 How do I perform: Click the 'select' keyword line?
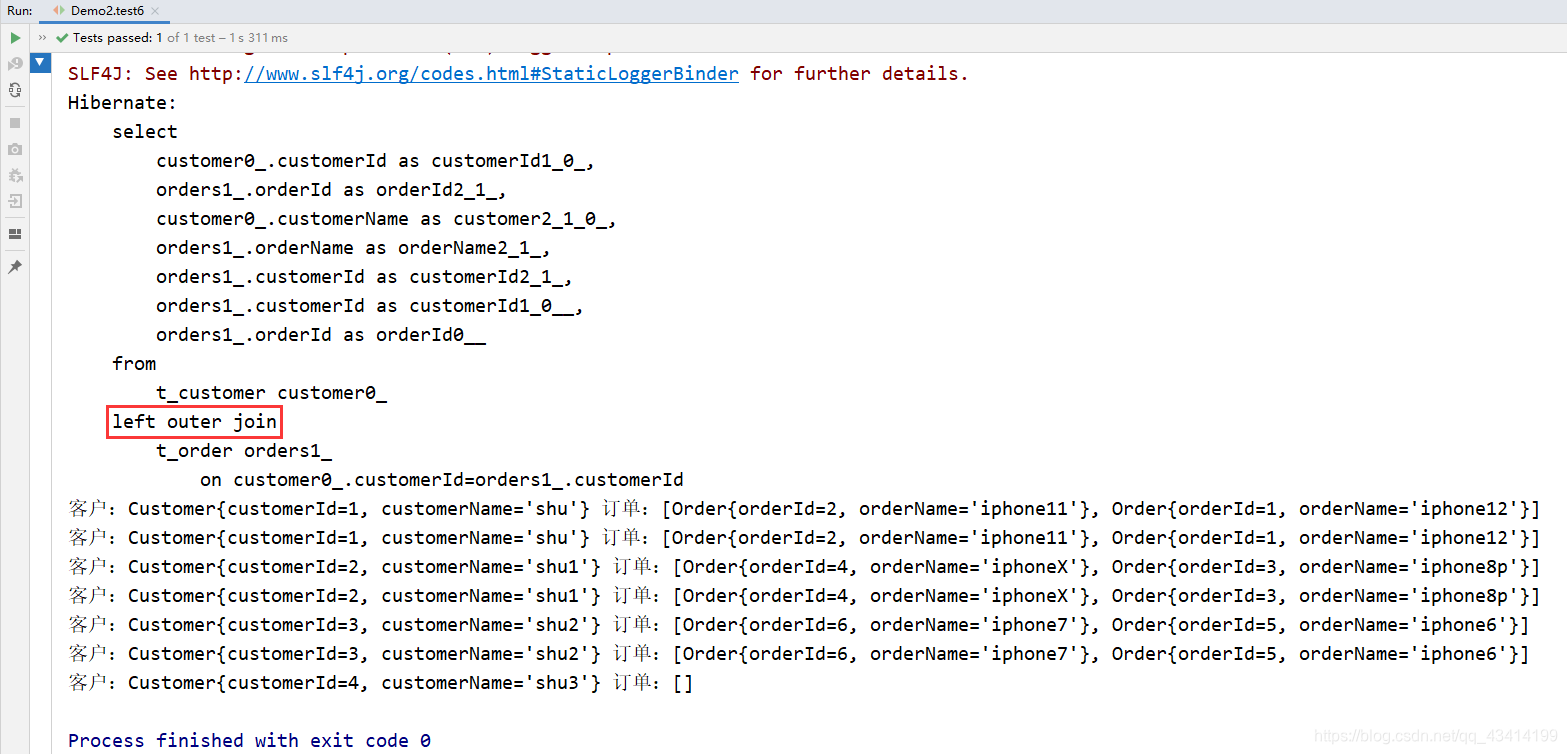pyautogui.click(x=145, y=132)
